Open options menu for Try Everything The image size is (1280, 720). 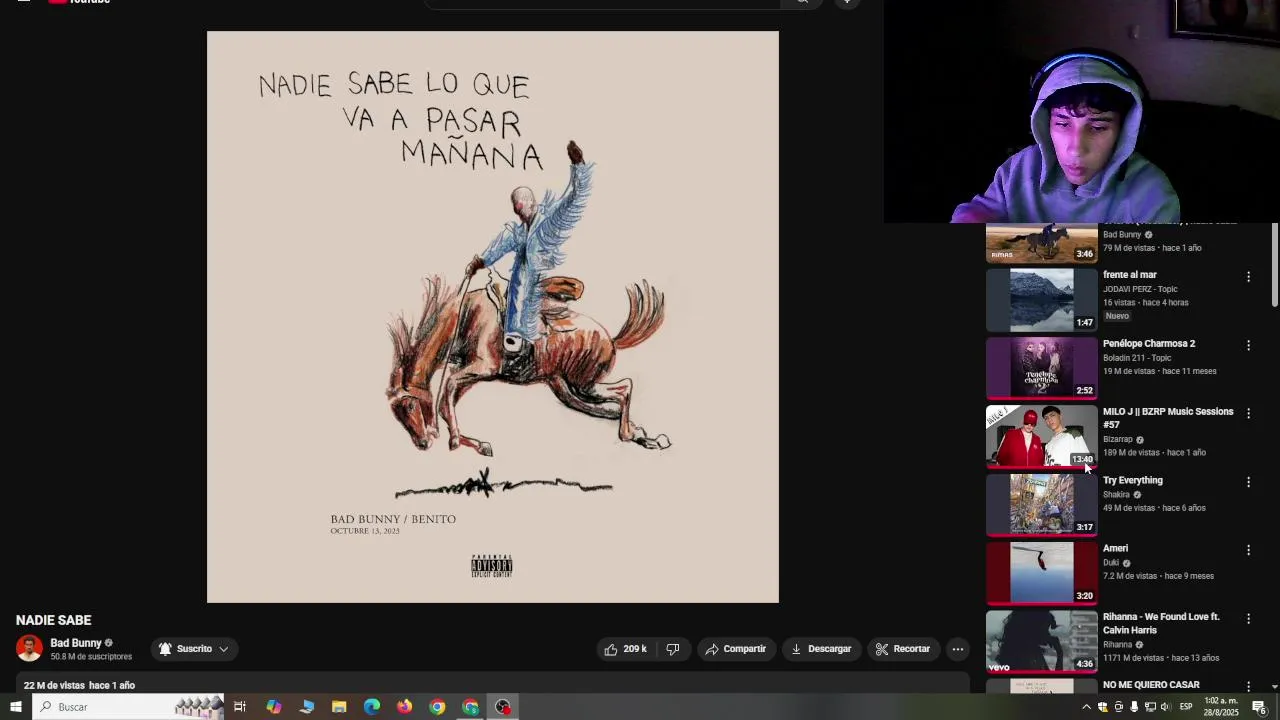[x=1248, y=482]
